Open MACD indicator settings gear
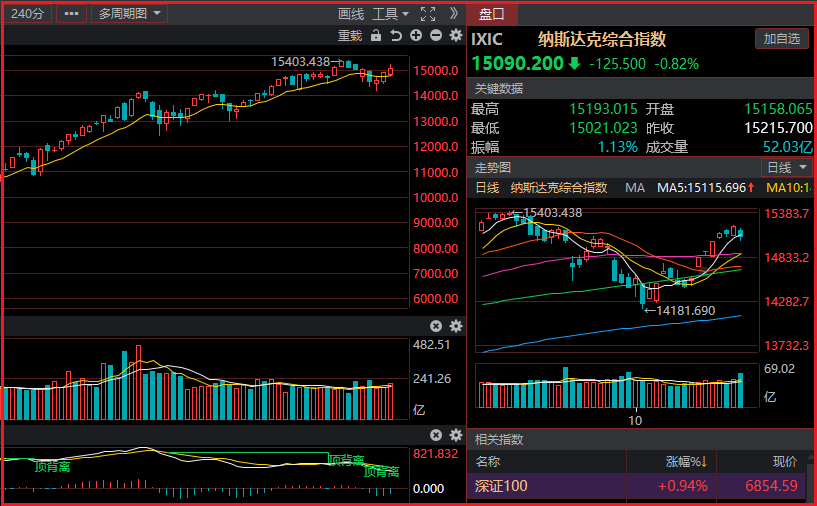This screenshot has height=506, width=817. [456, 435]
